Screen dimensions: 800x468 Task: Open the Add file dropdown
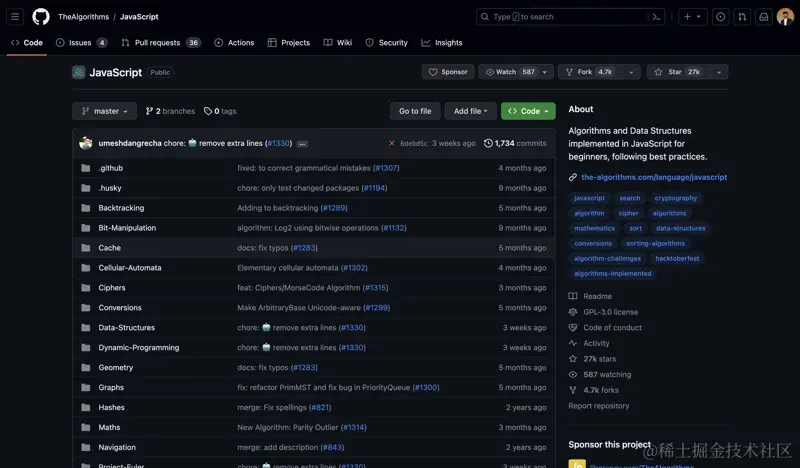coord(470,111)
